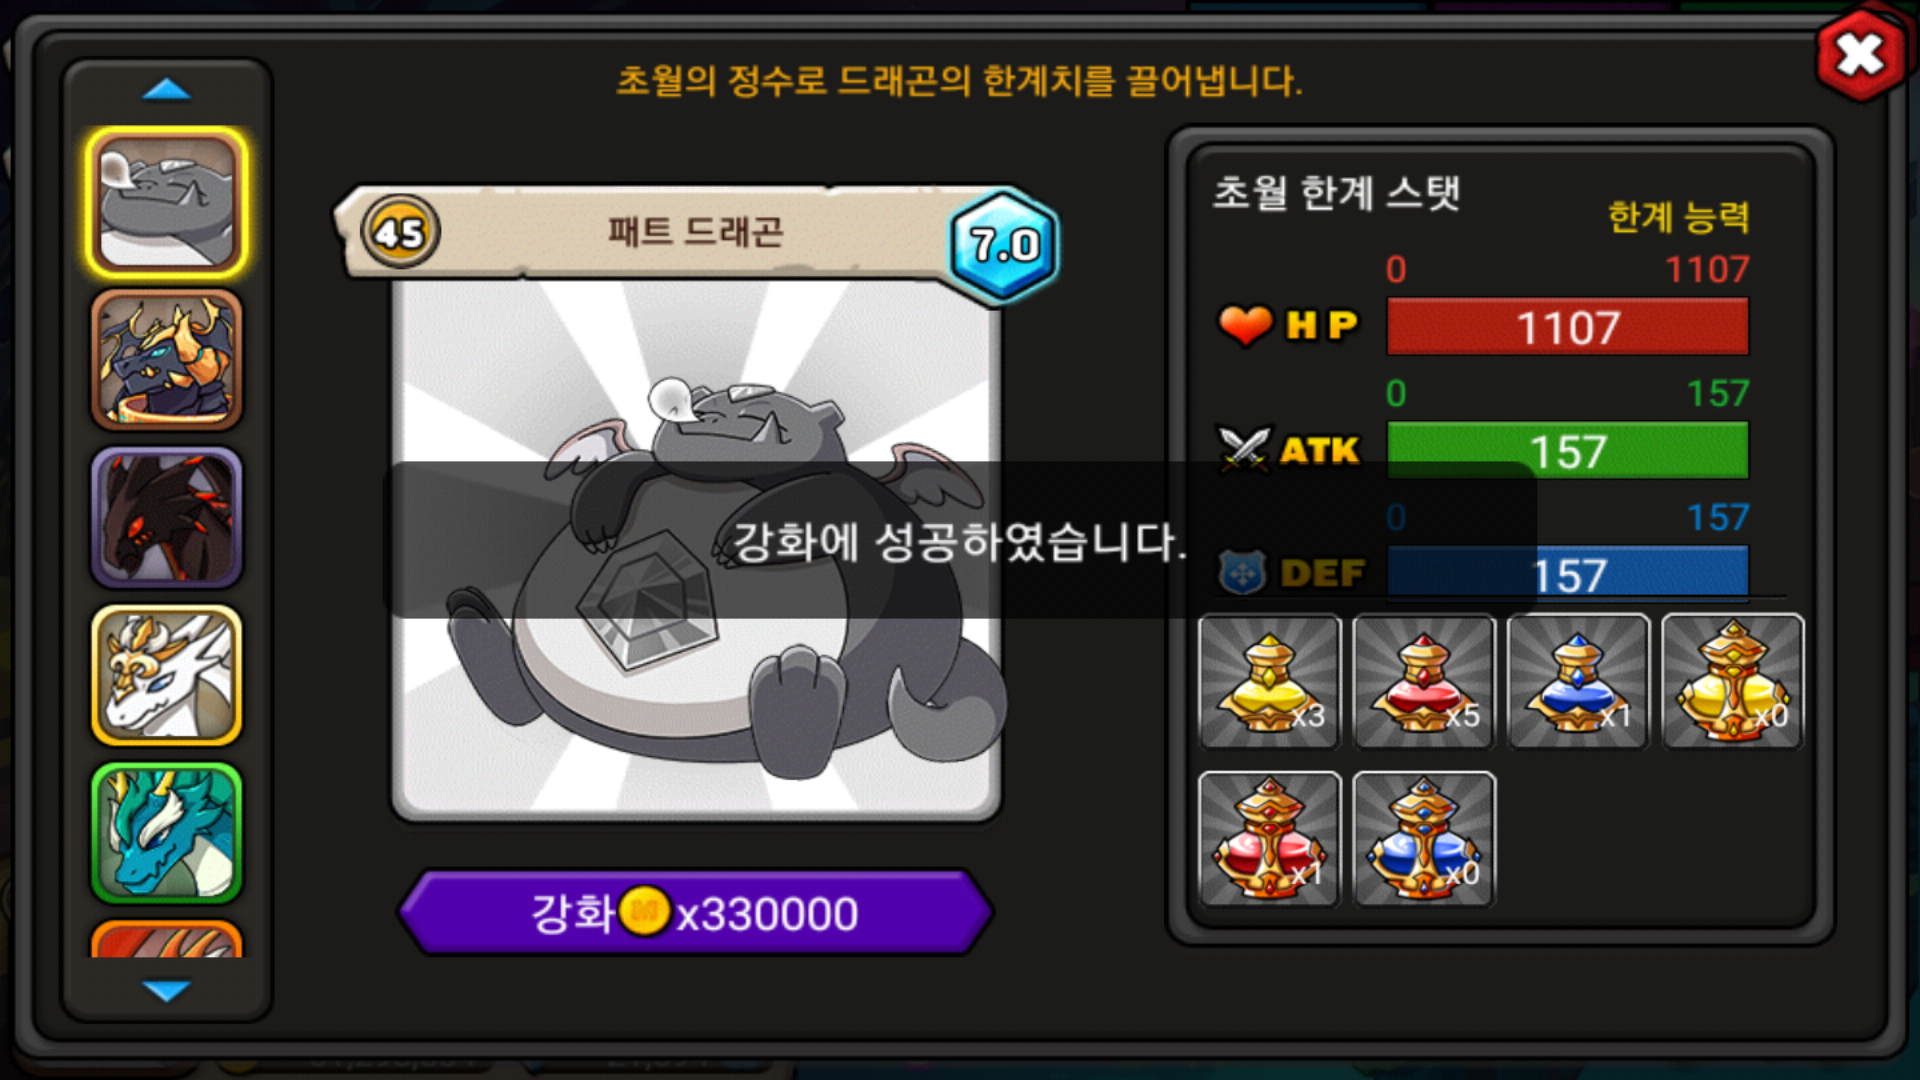The image size is (1920, 1080).
Task: Use the small yellow essence potion x3
Action: tap(1269, 681)
